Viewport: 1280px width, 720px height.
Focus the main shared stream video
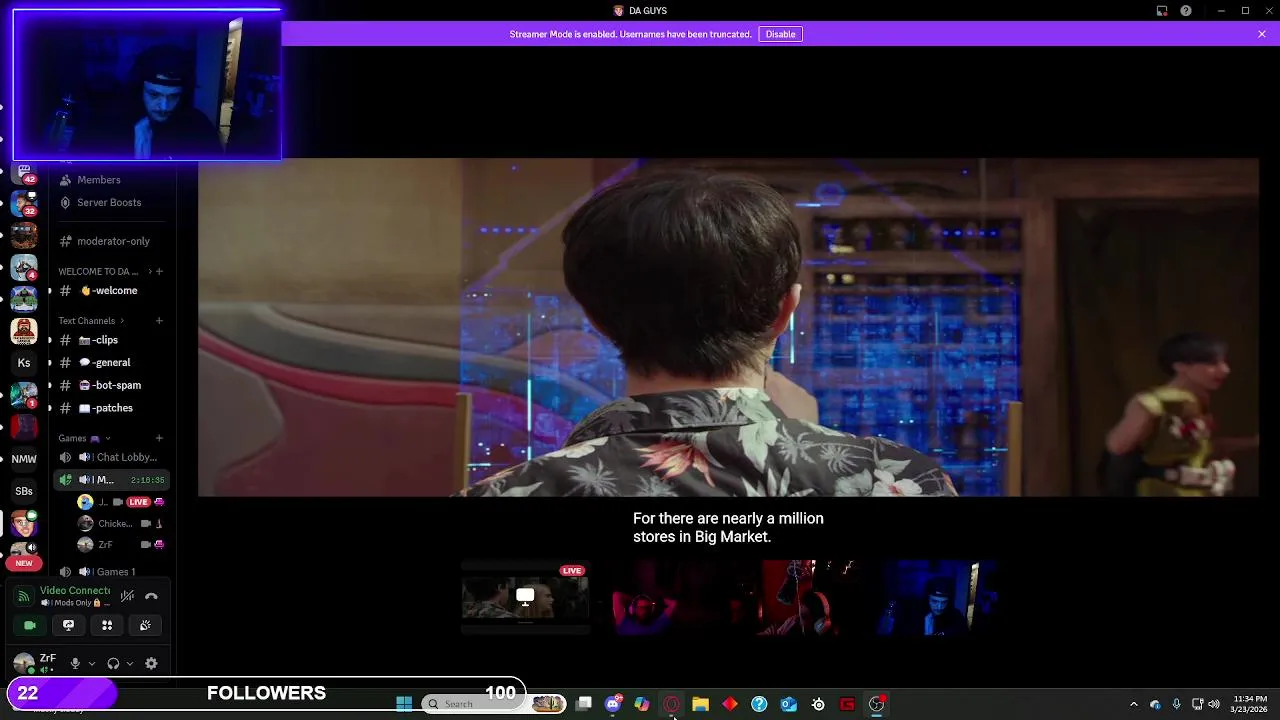728,327
